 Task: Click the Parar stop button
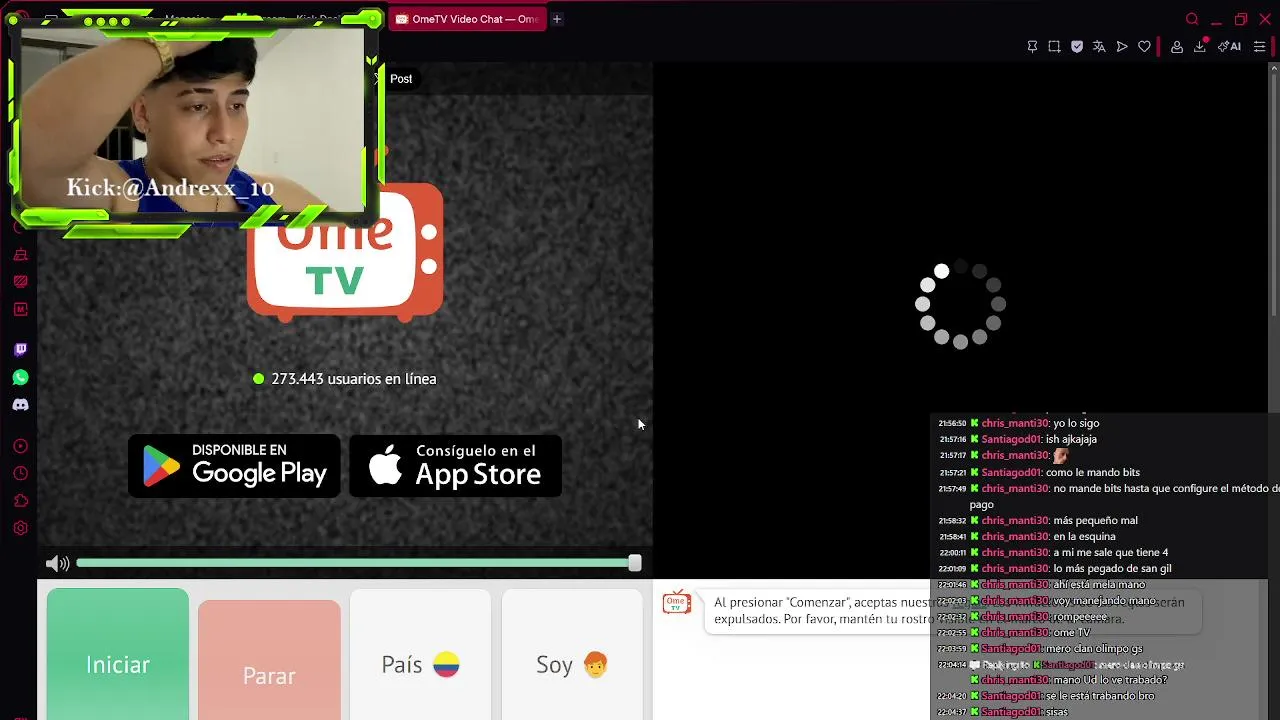269,660
